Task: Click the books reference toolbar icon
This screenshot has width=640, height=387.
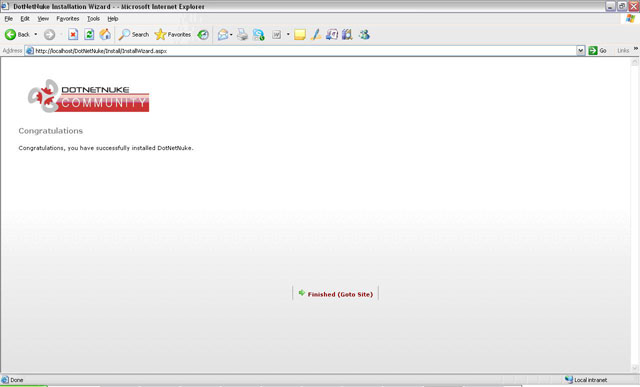Action: (347, 35)
